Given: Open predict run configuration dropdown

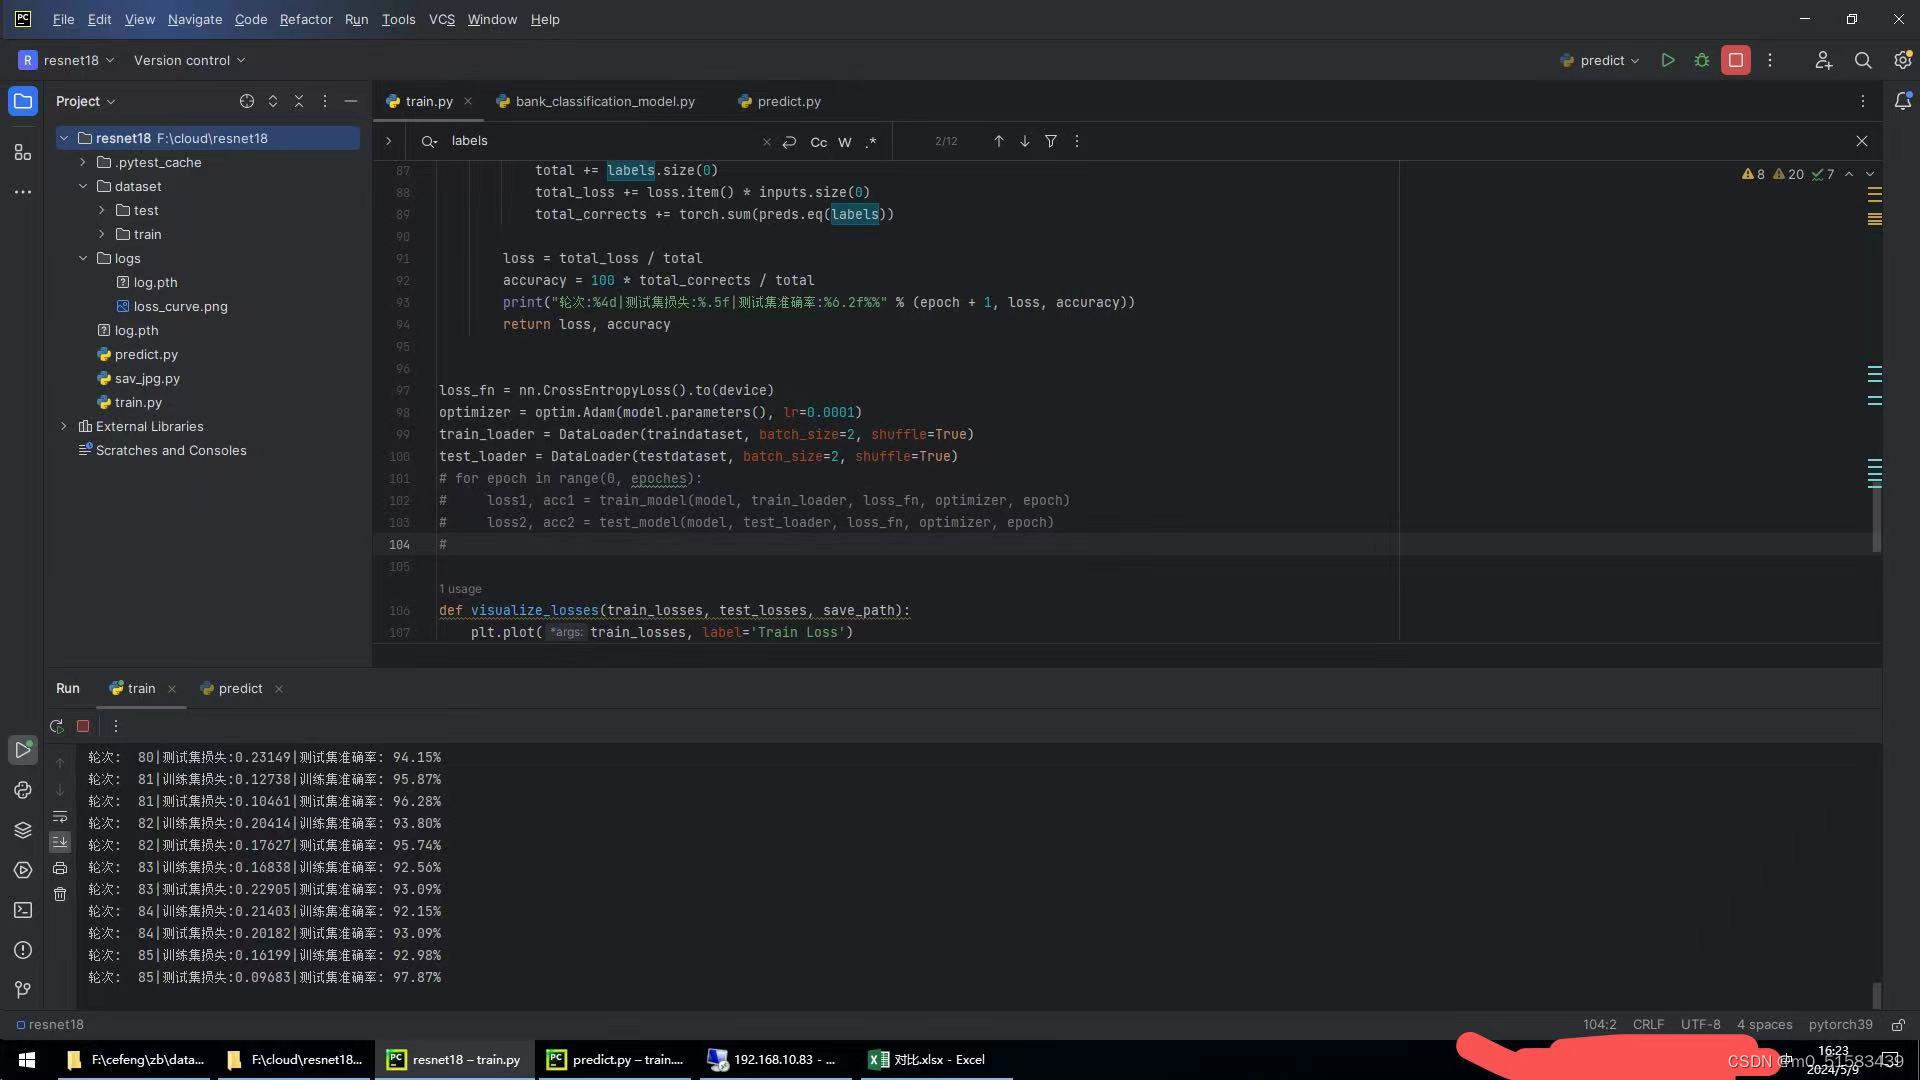Looking at the screenshot, I should coord(1600,60).
